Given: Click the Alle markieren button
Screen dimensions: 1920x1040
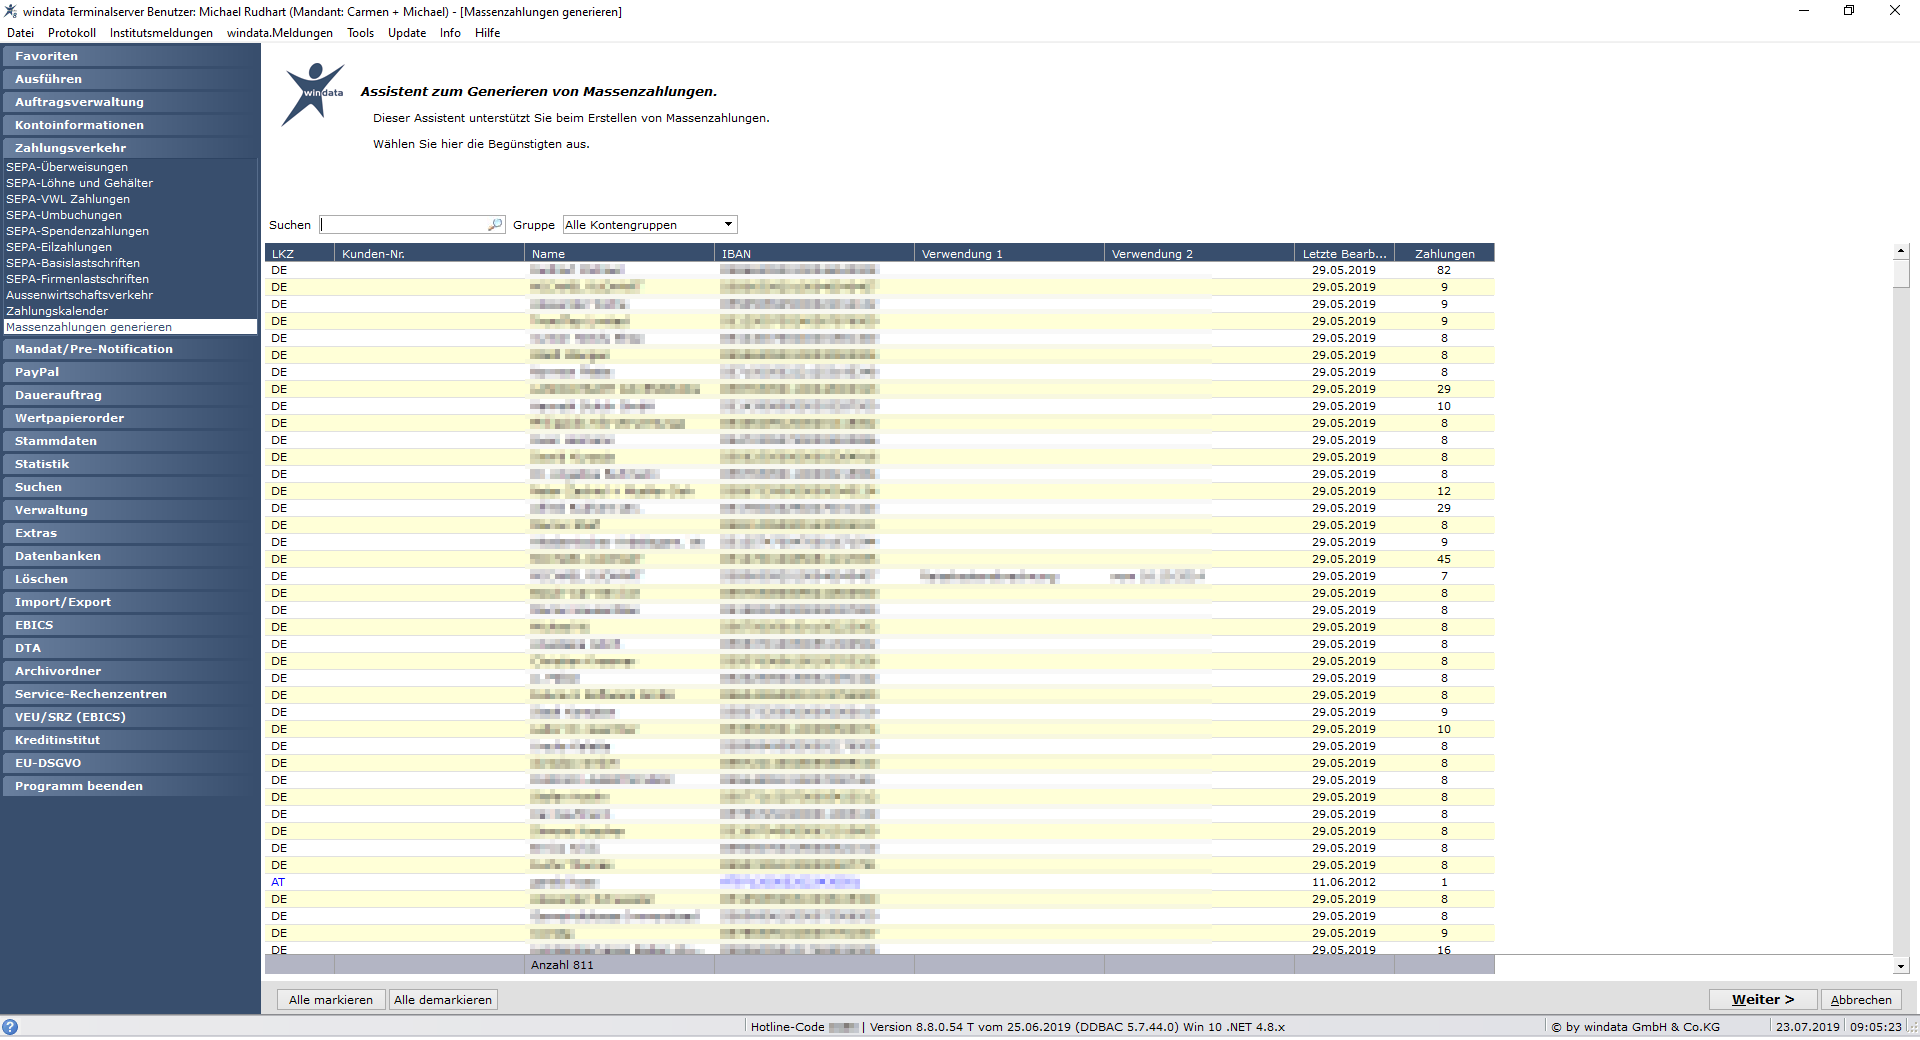Looking at the screenshot, I should point(330,999).
